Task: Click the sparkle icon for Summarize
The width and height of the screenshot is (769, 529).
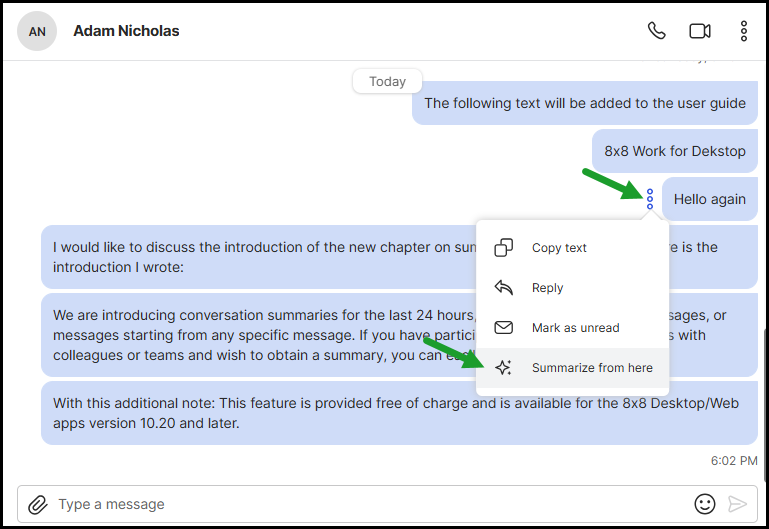Action: pyautogui.click(x=503, y=368)
